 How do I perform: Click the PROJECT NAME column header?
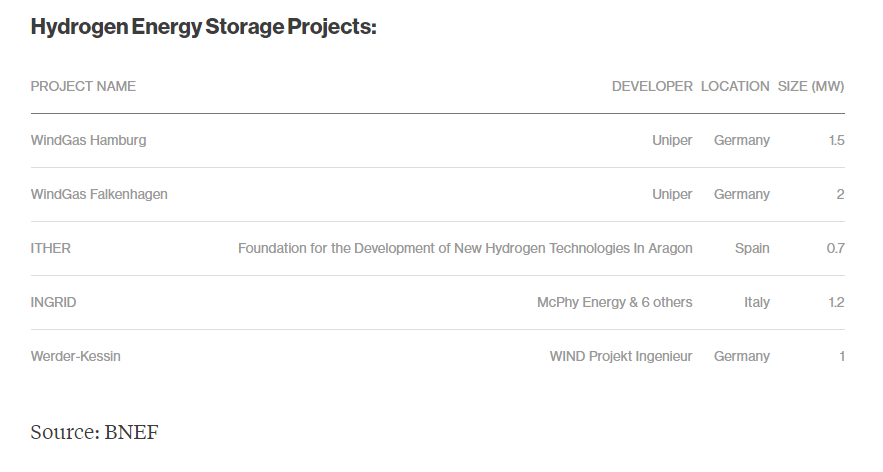coord(83,86)
